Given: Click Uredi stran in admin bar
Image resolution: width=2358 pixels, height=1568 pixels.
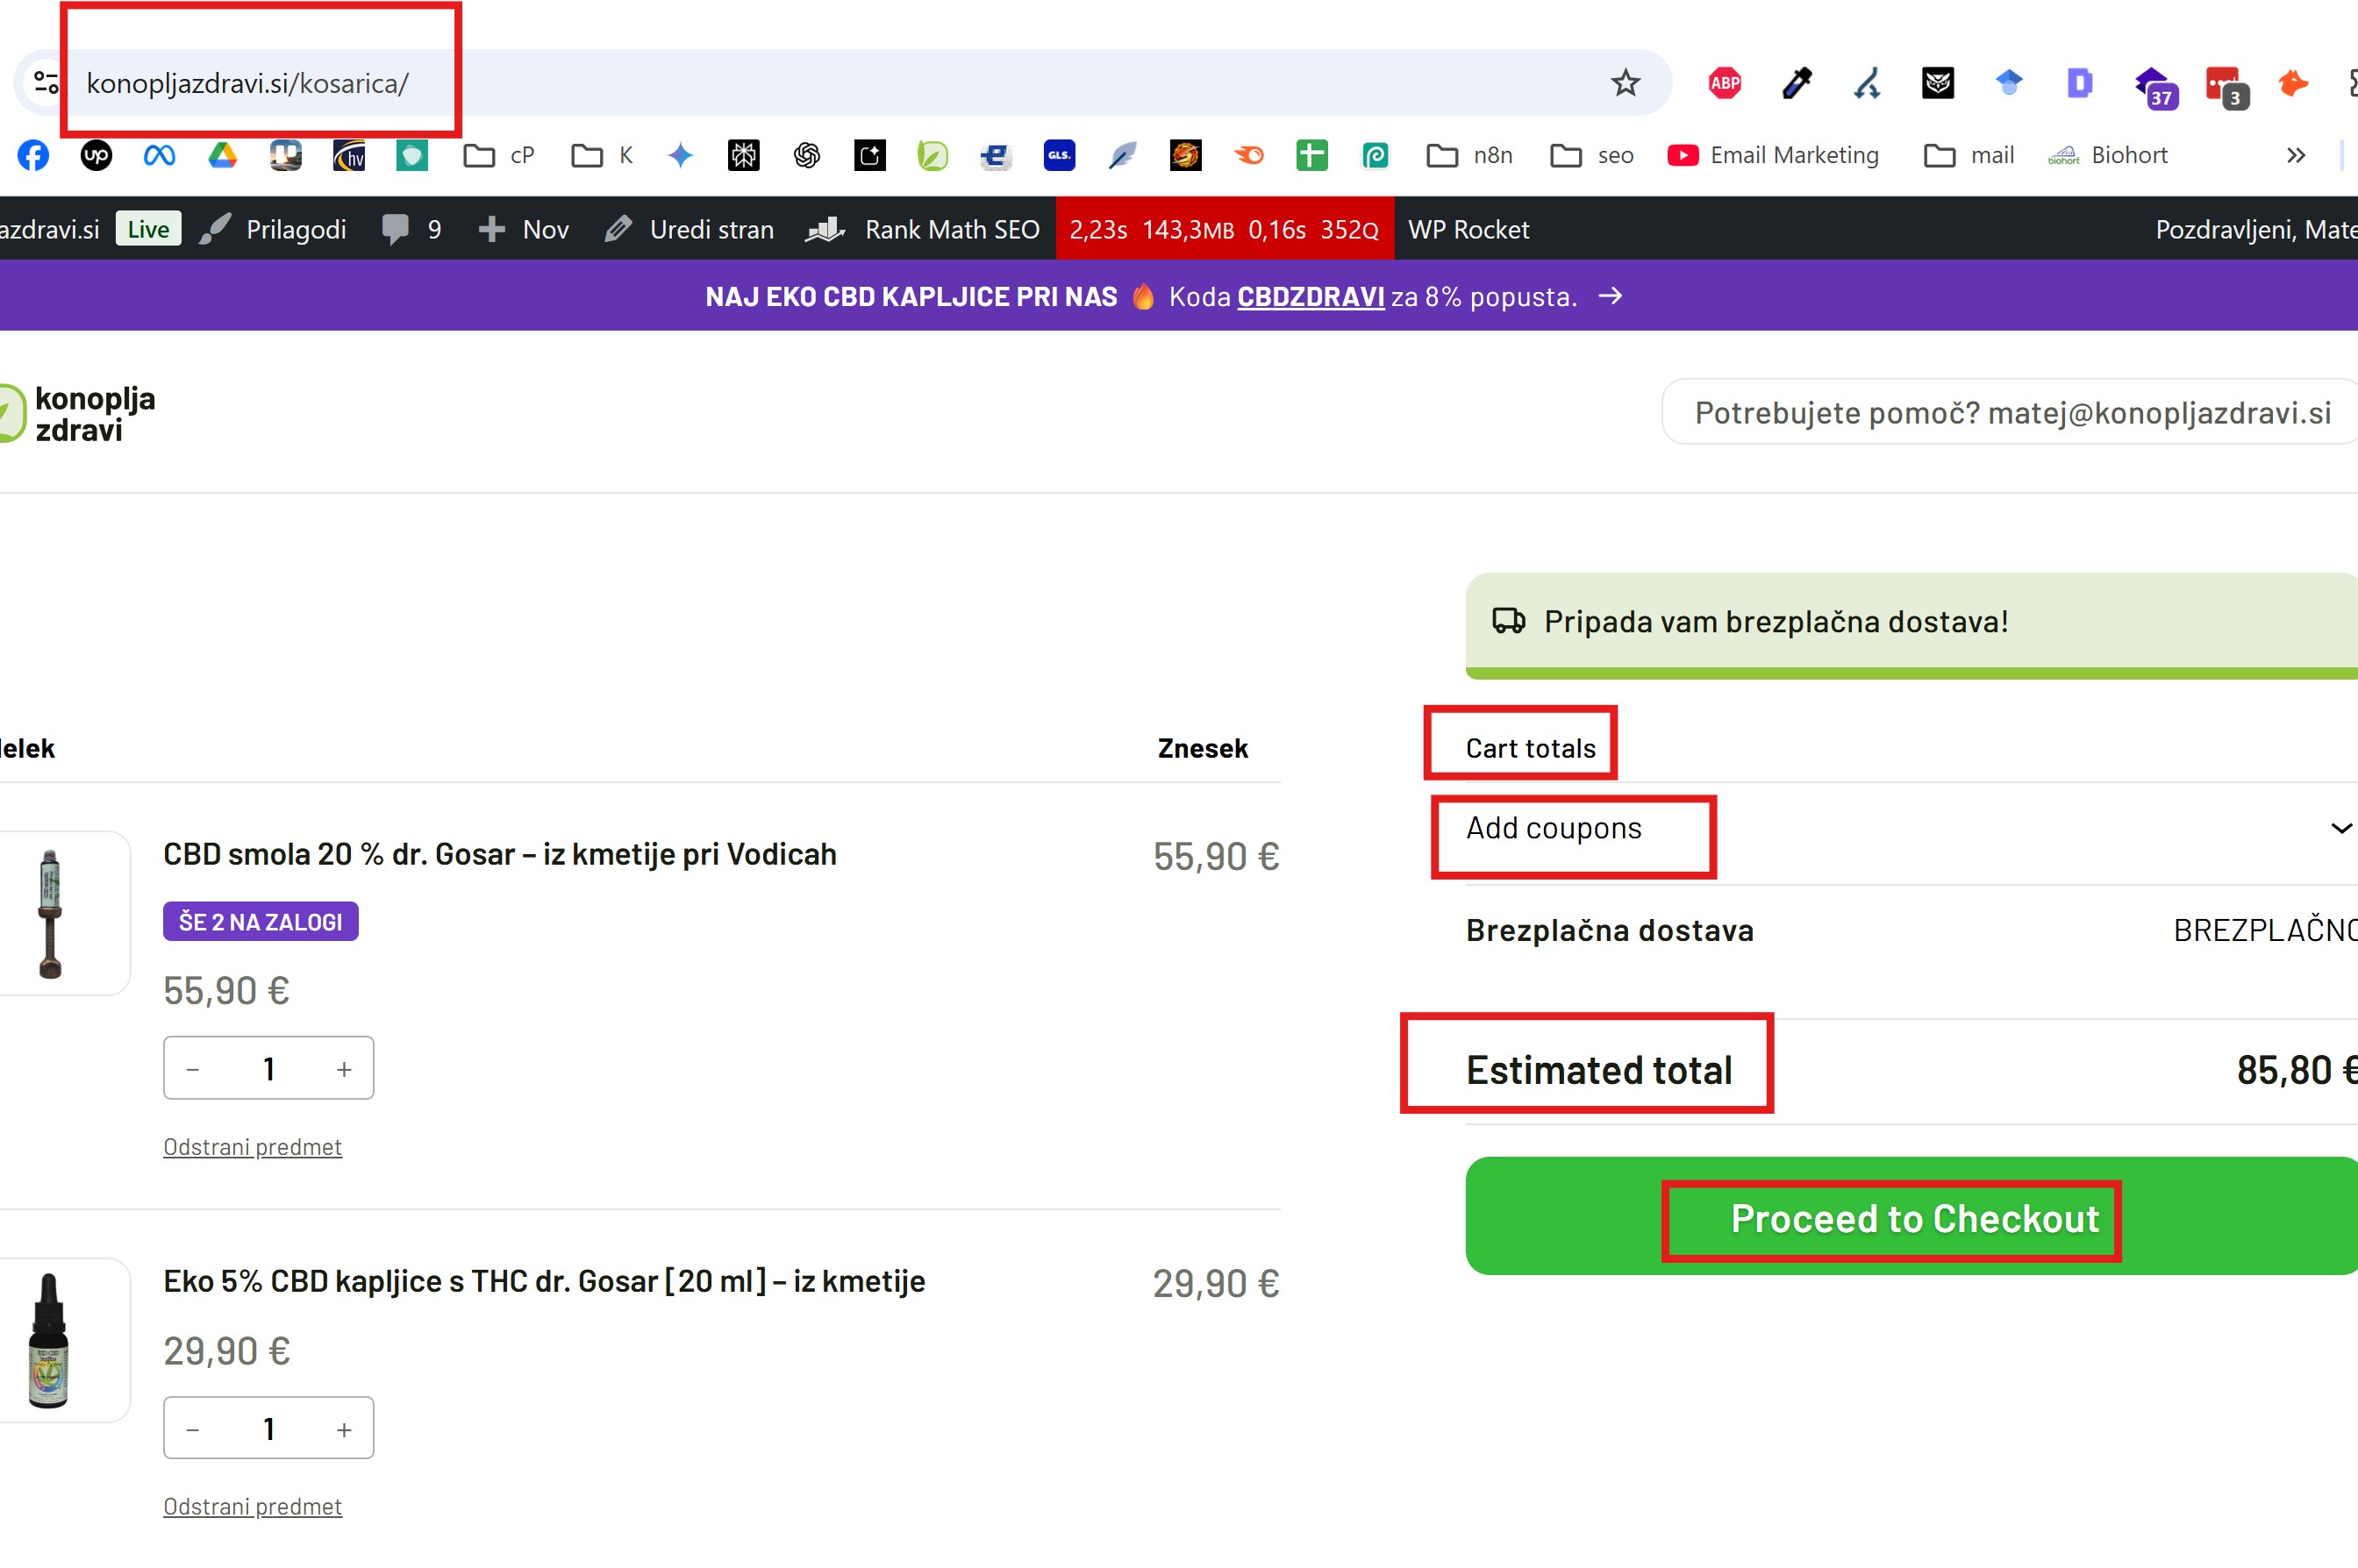Looking at the screenshot, I should click(689, 229).
